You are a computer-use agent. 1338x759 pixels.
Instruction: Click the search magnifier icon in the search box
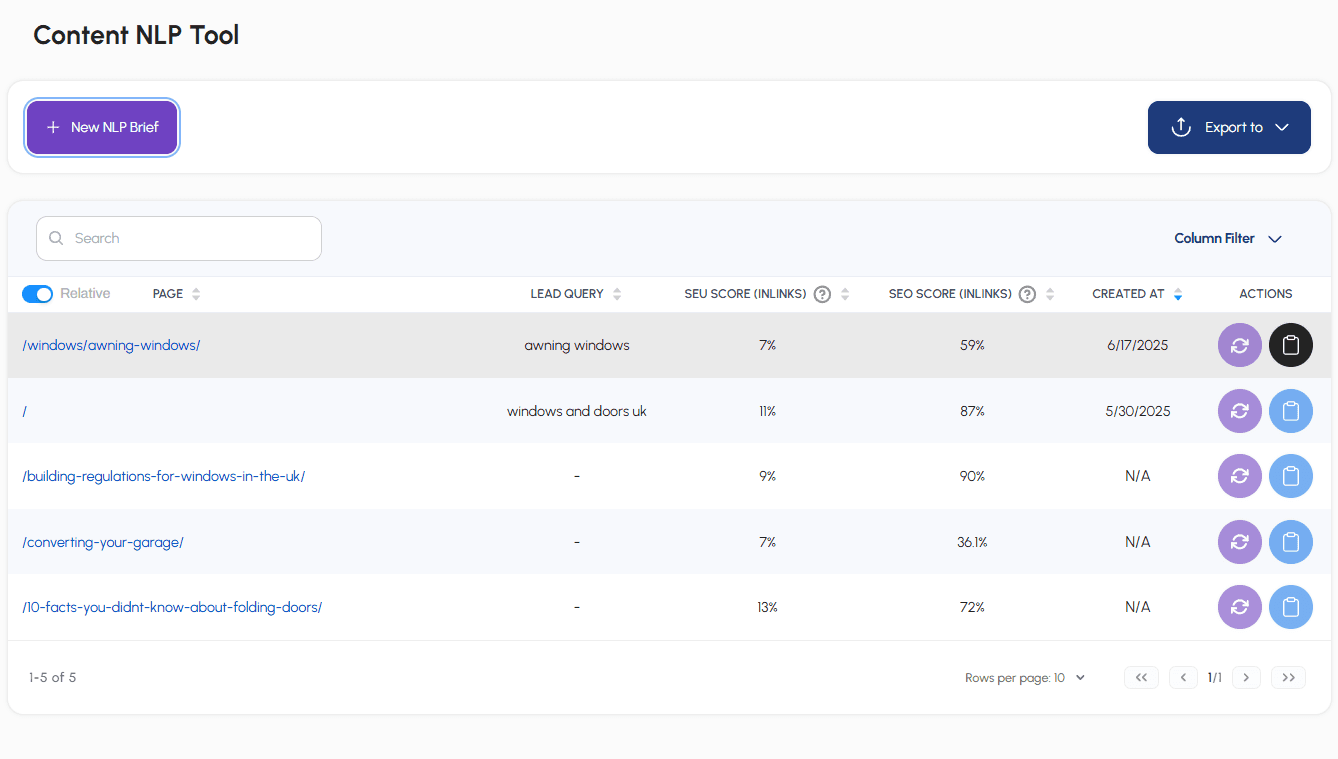[56, 238]
